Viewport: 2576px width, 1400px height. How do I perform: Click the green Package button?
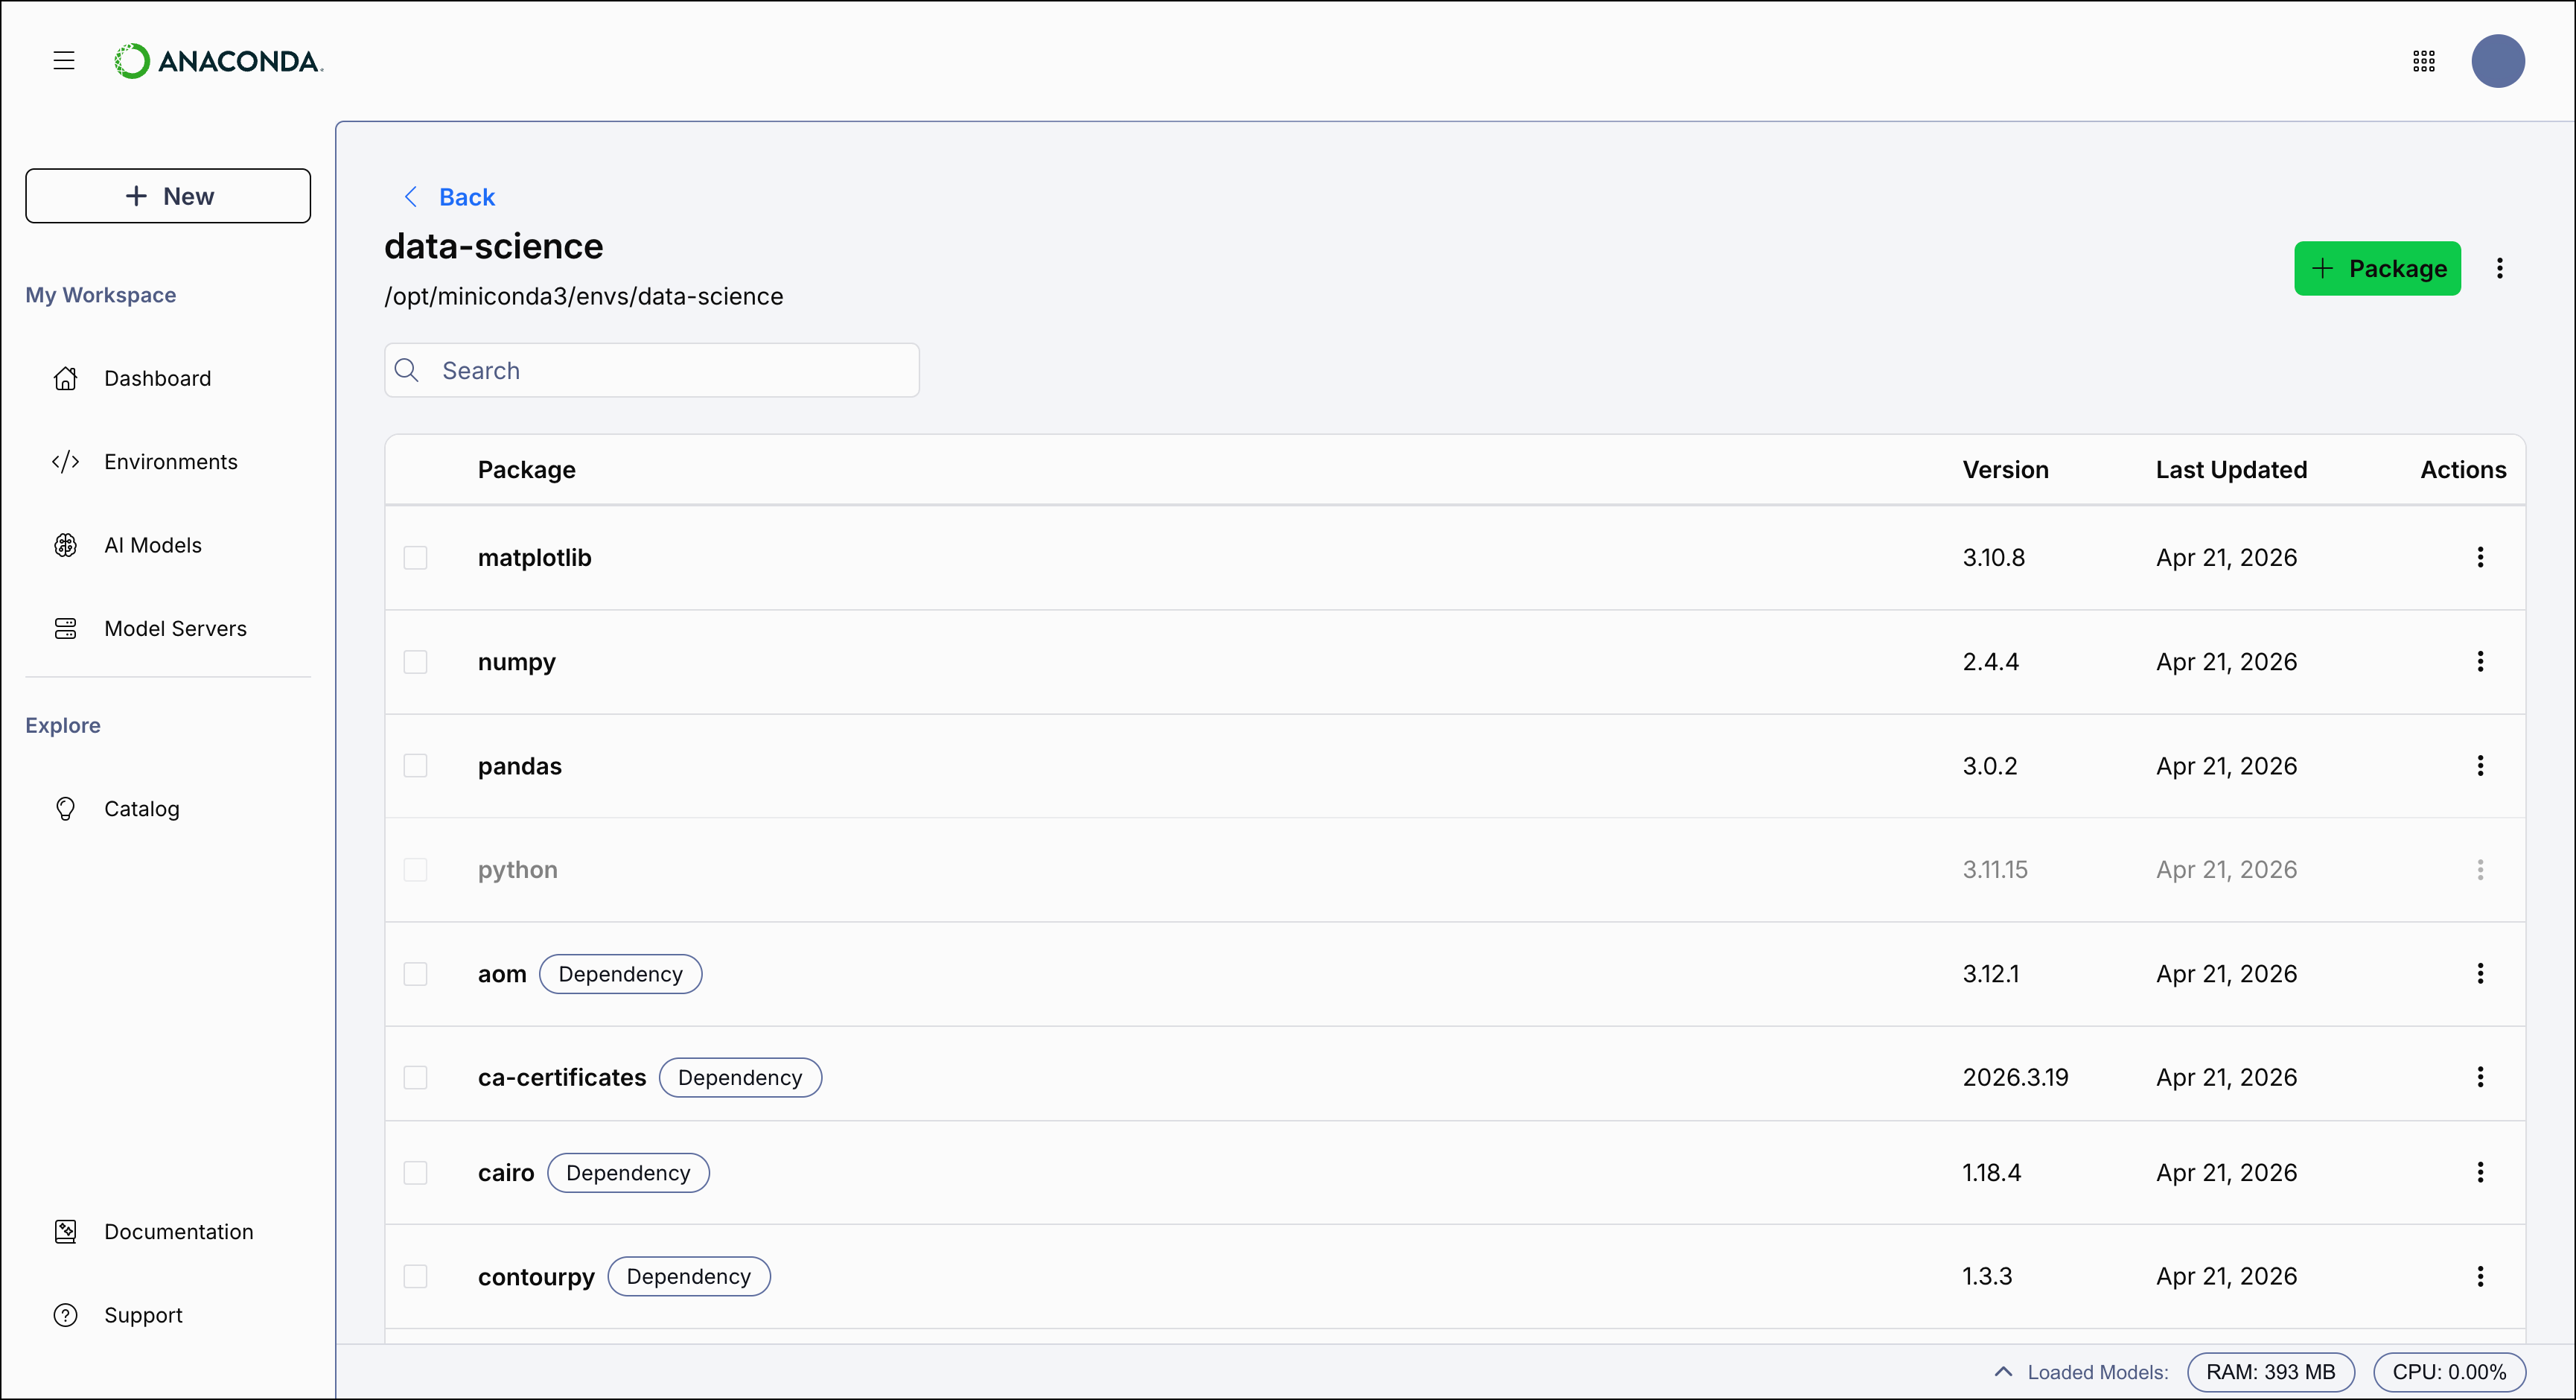pyautogui.click(x=2377, y=268)
